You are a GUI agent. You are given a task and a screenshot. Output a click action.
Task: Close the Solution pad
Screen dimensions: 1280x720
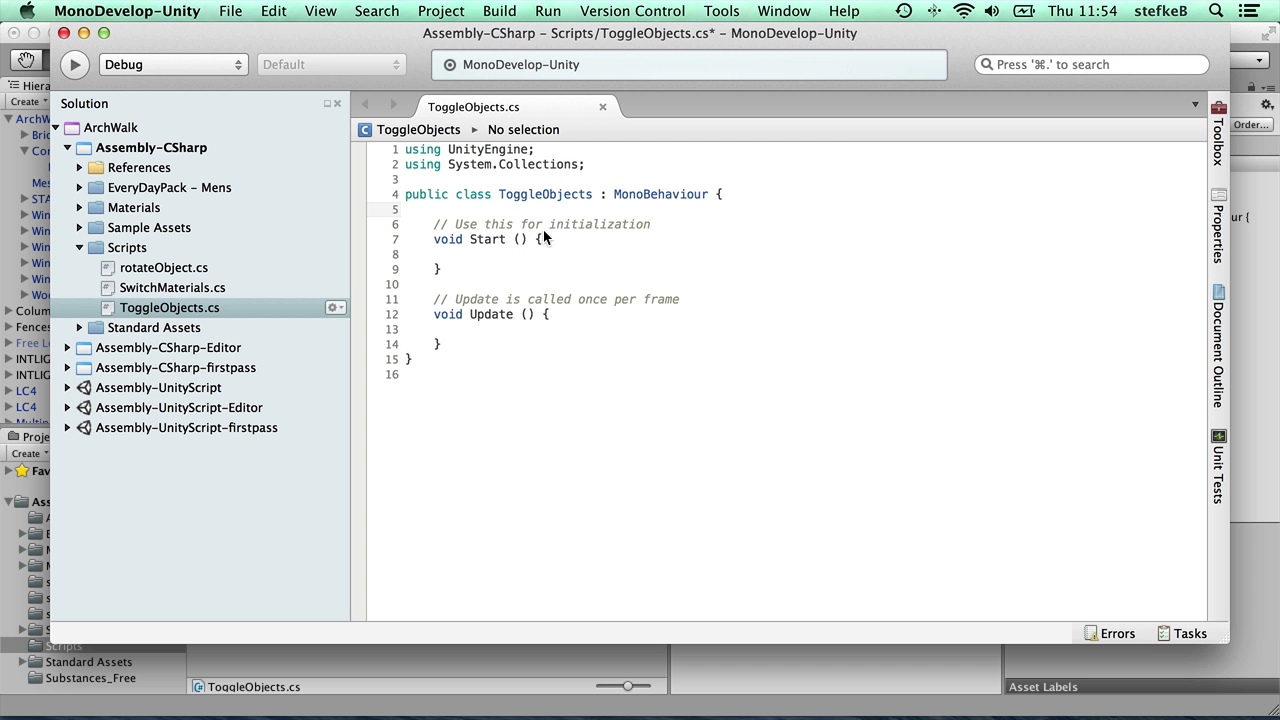coord(338,104)
